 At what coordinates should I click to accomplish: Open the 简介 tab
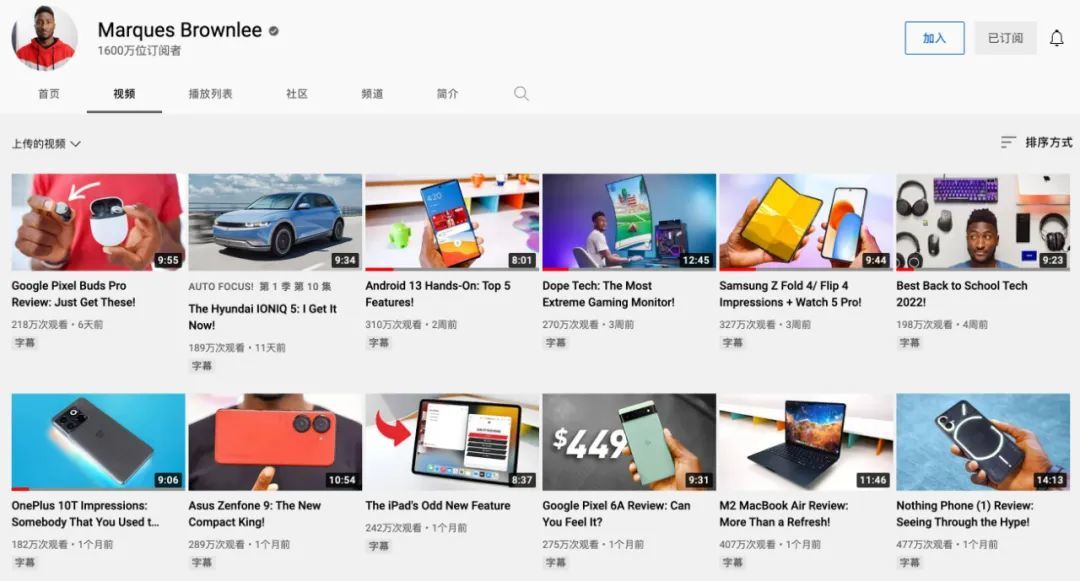tap(447, 94)
